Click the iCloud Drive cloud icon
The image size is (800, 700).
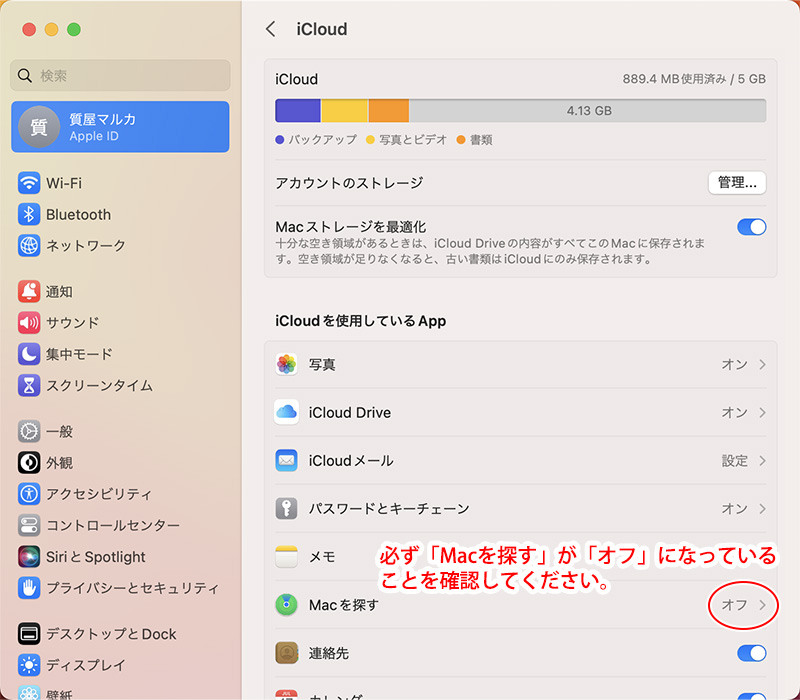(287, 413)
